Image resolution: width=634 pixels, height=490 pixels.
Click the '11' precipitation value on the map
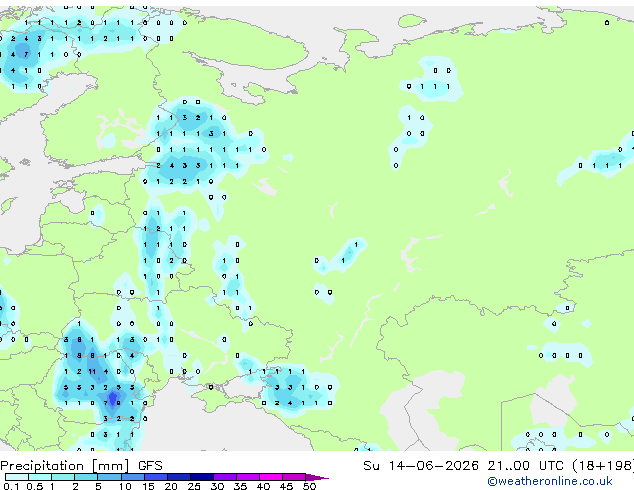click(92, 372)
